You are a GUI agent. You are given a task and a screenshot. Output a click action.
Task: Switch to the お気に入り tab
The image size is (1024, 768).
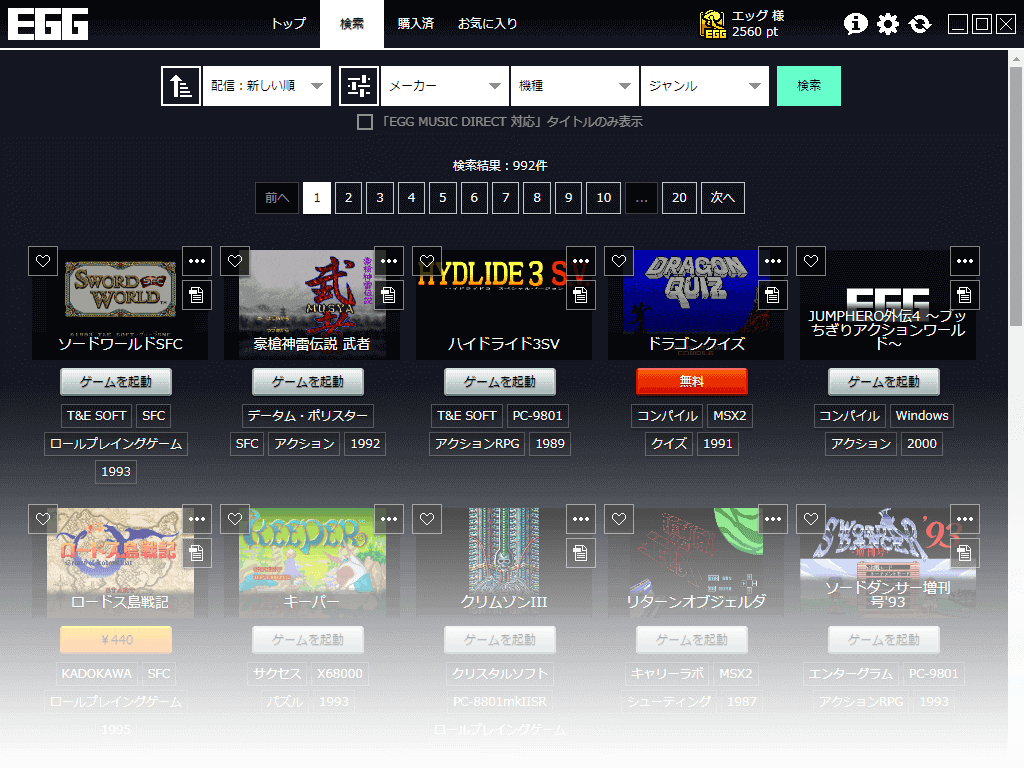point(488,24)
